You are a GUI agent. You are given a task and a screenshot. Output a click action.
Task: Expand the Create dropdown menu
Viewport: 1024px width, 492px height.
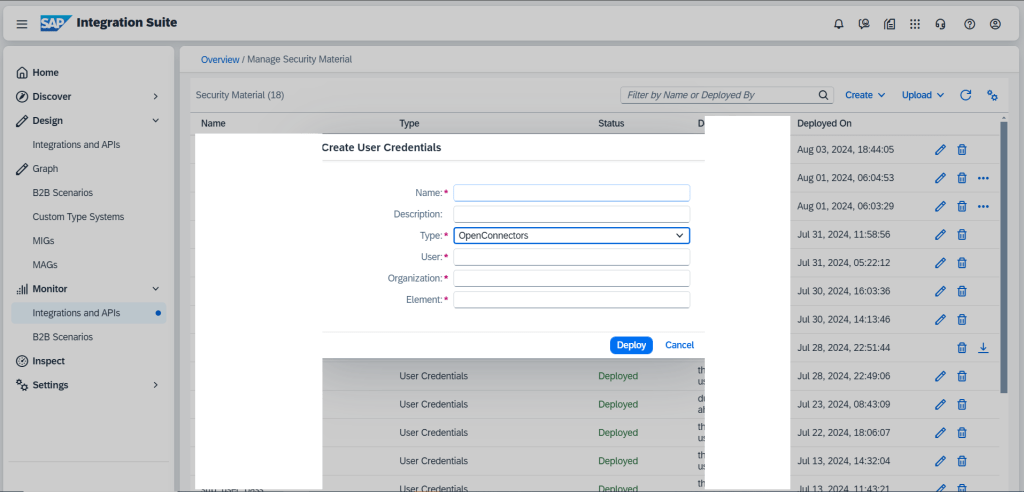(x=865, y=95)
